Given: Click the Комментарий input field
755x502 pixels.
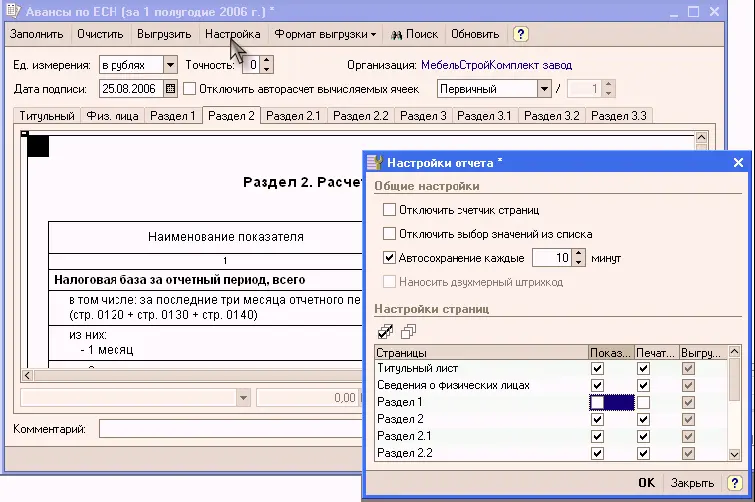Looking at the screenshot, I should 230,428.
